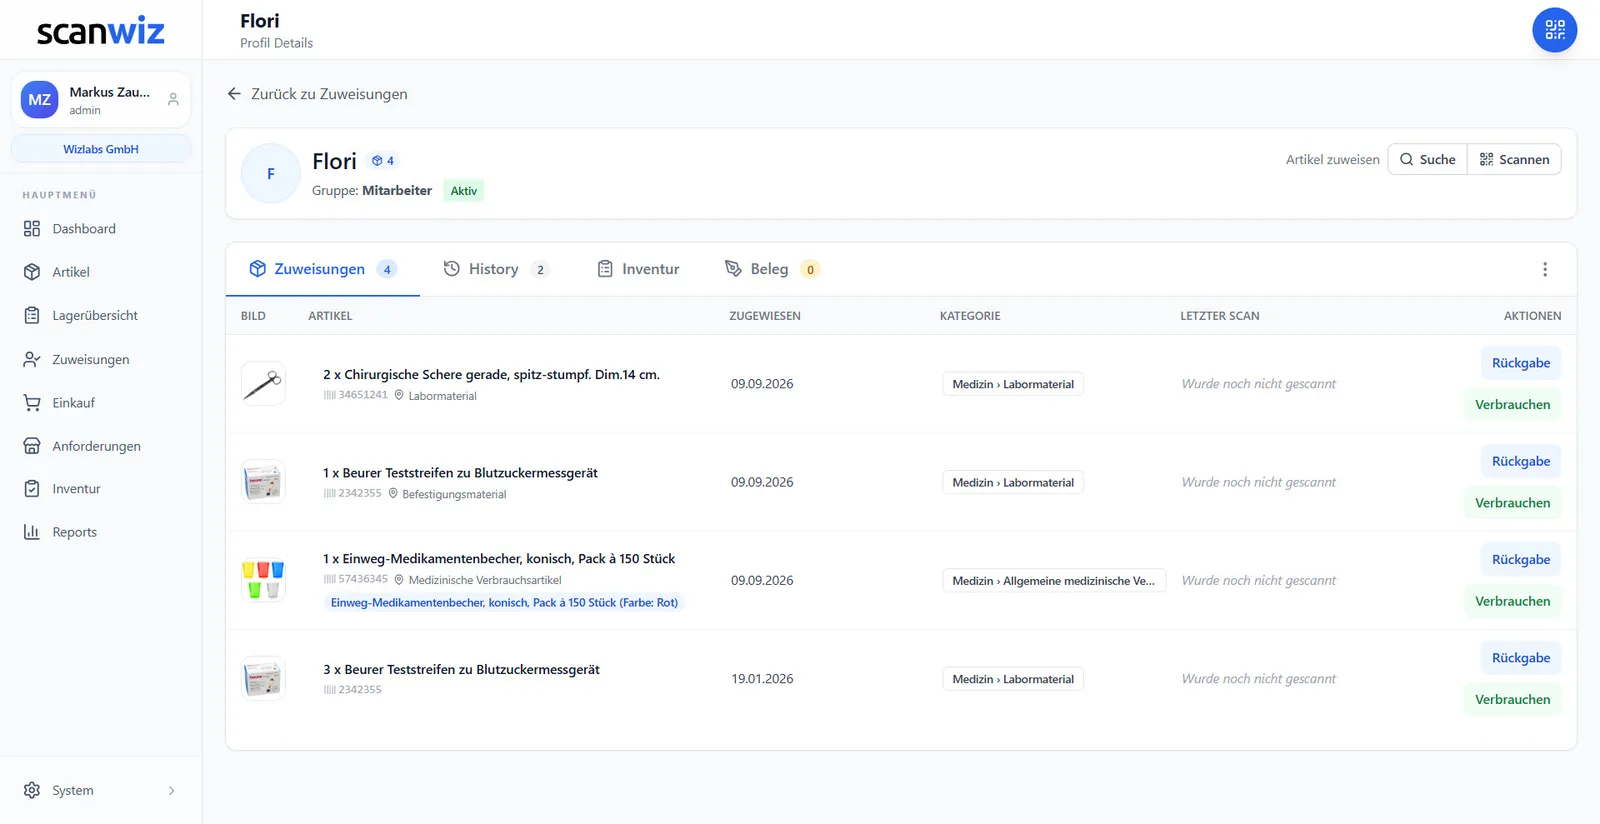Click the Medizin › Allgemeine medizinische category tag

1053,581
